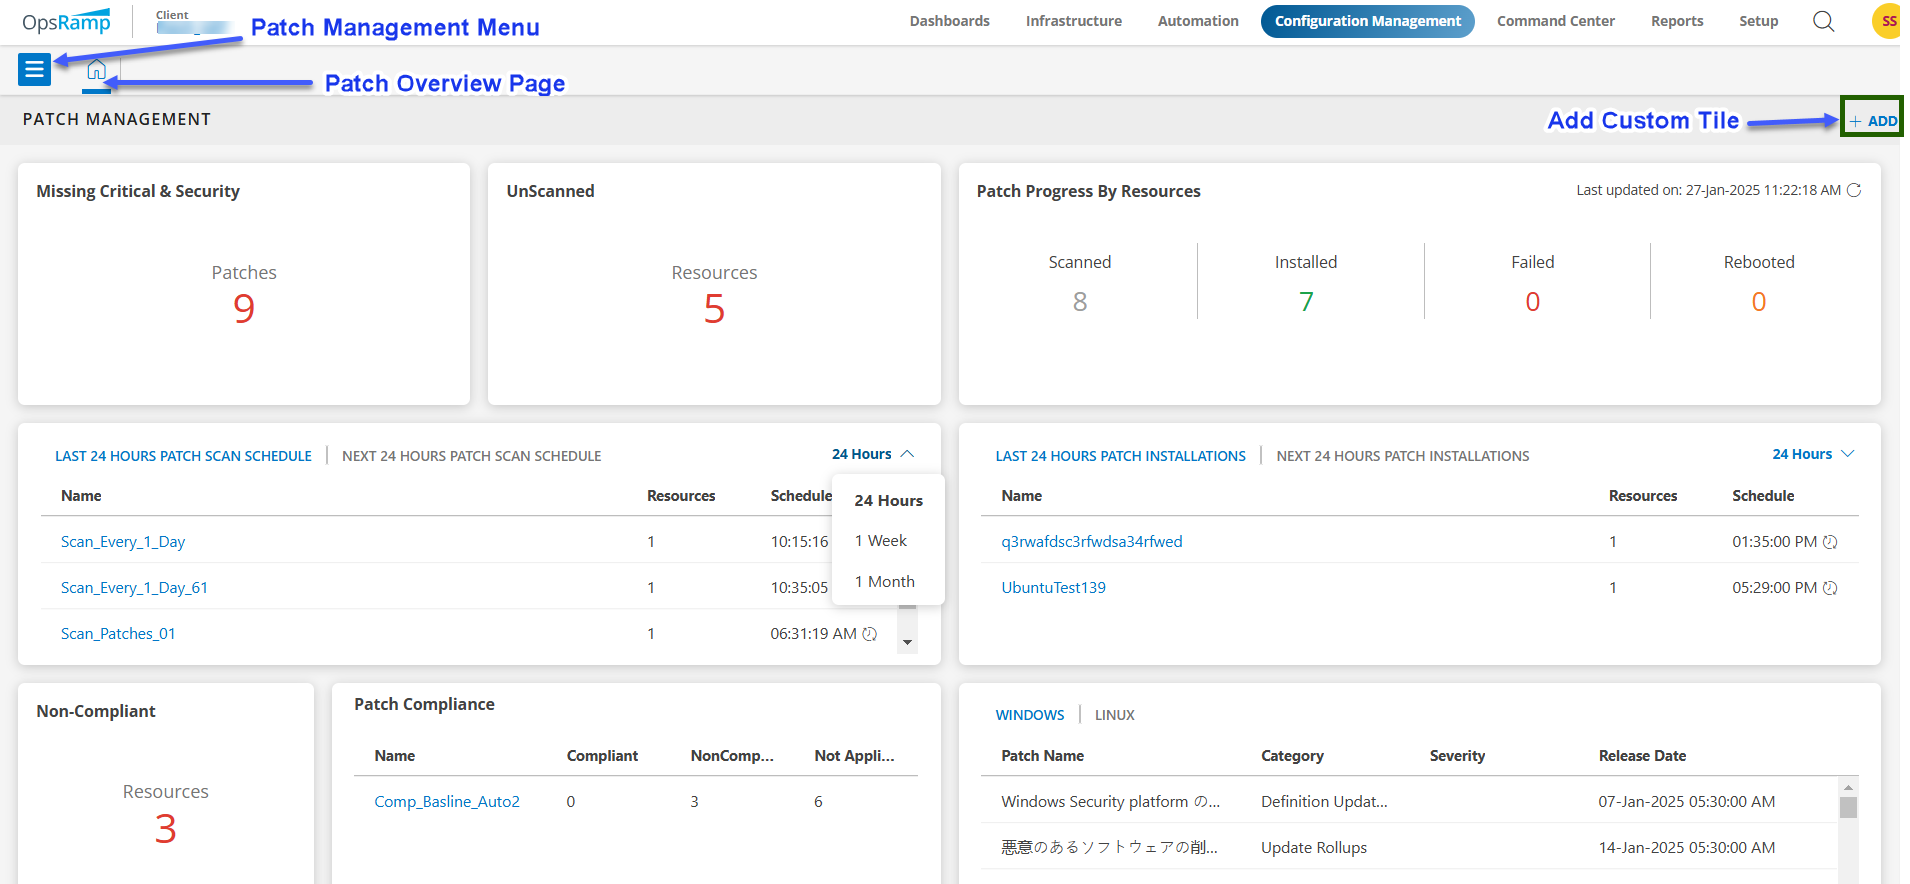
Task: Open the search magnifier icon
Action: [x=1823, y=21]
